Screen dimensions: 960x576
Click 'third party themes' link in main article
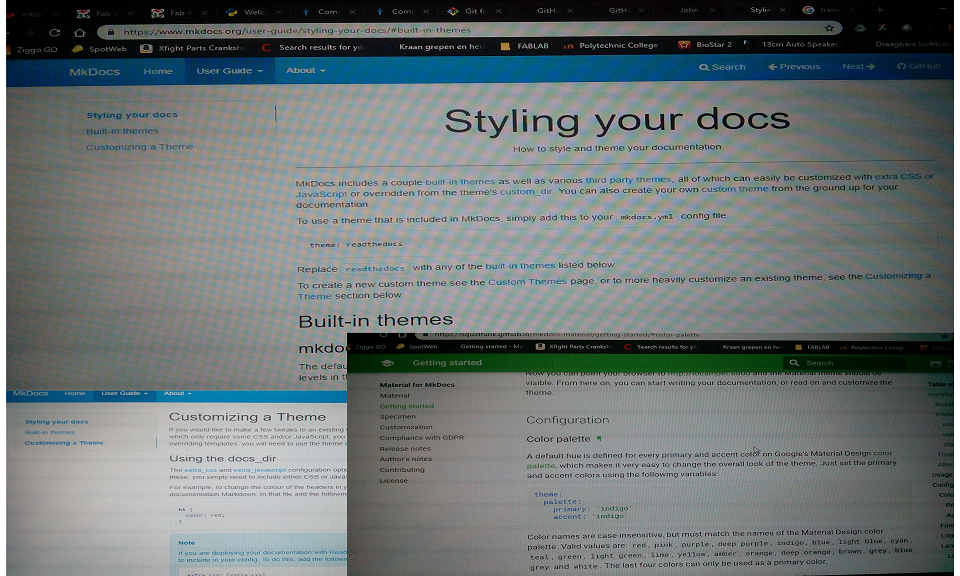tap(628, 180)
